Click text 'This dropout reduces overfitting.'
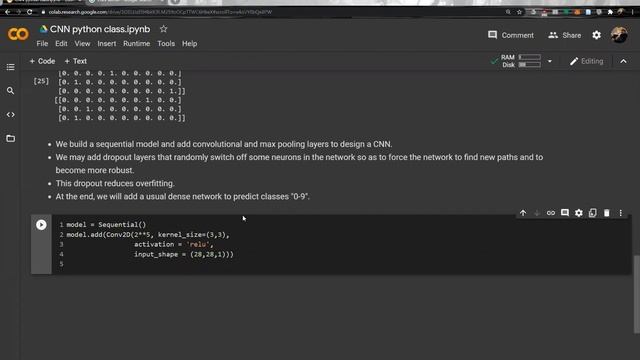The width and height of the screenshot is (640, 360). (x=115, y=183)
